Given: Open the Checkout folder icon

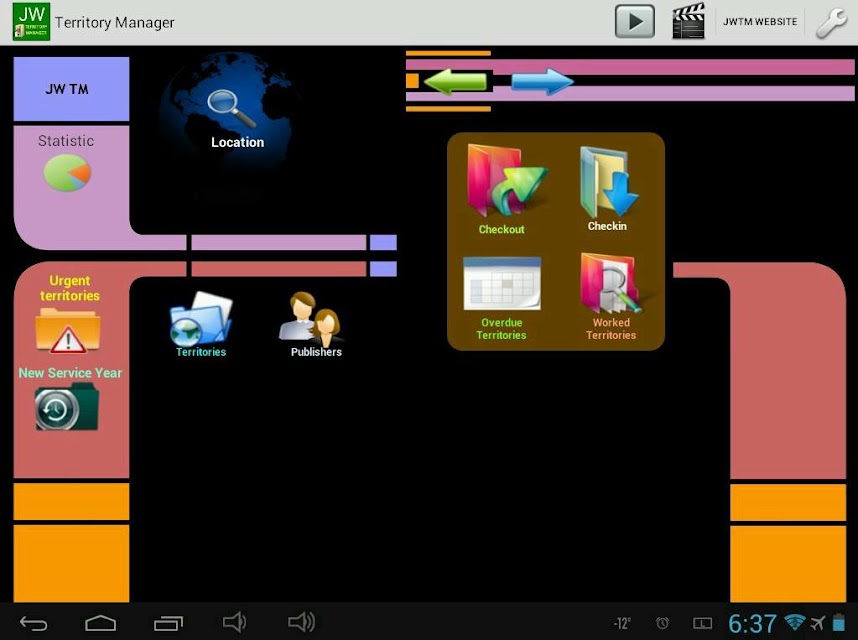Looking at the screenshot, I should (x=505, y=182).
